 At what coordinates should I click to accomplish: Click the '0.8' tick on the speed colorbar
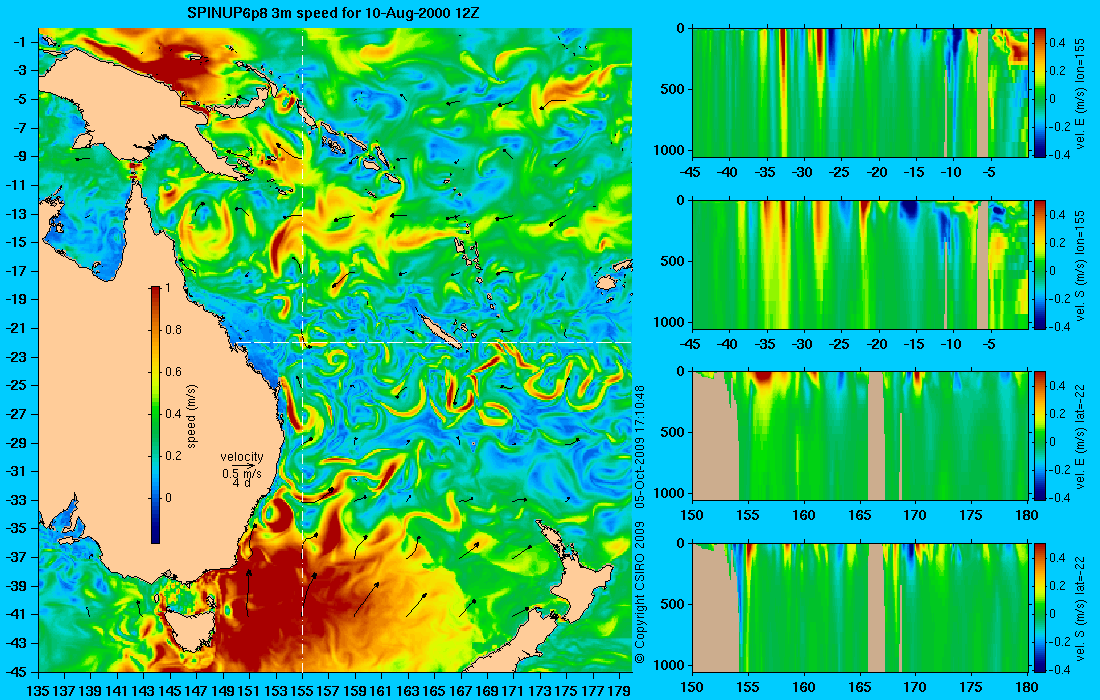tap(173, 330)
